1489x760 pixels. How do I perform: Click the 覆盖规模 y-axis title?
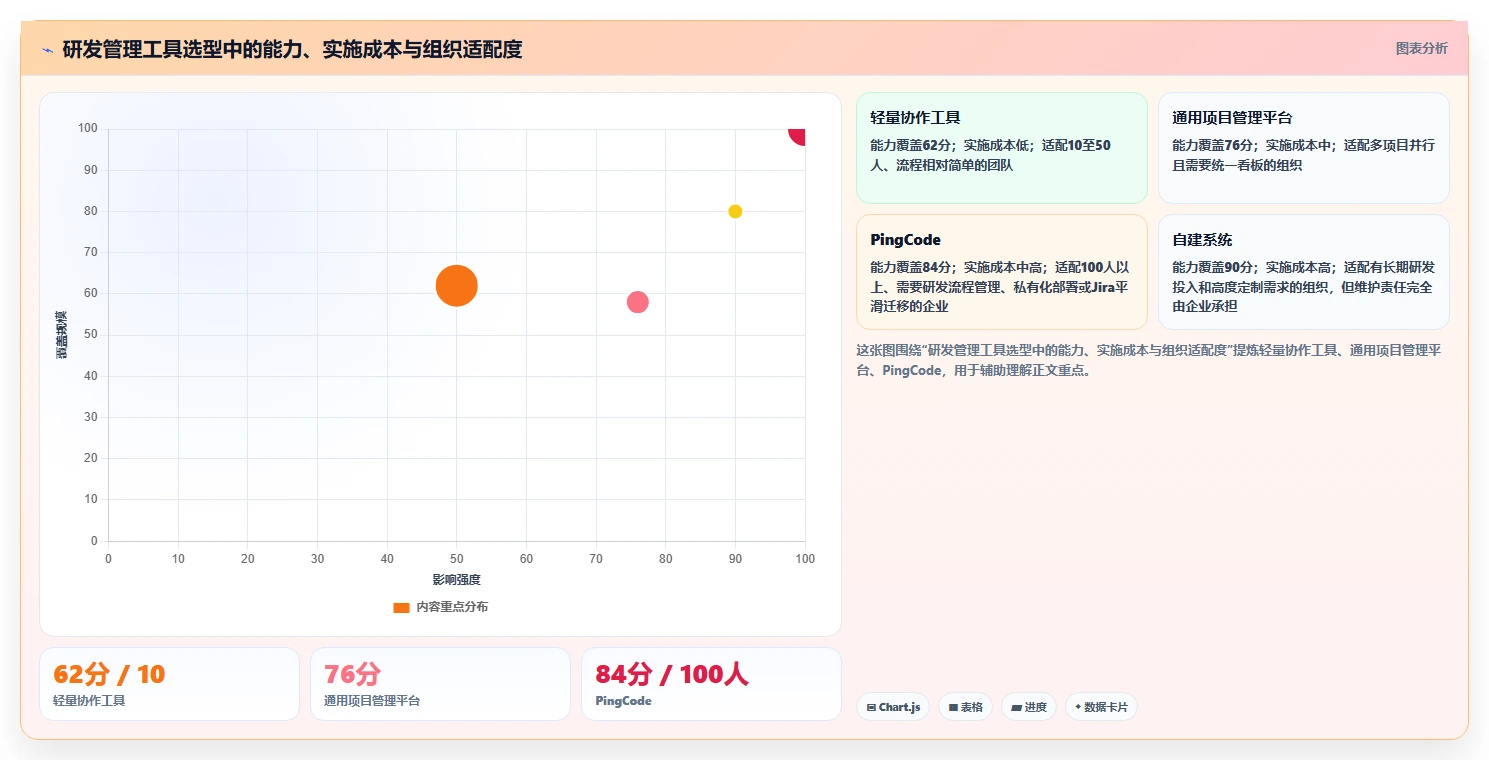(61, 335)
